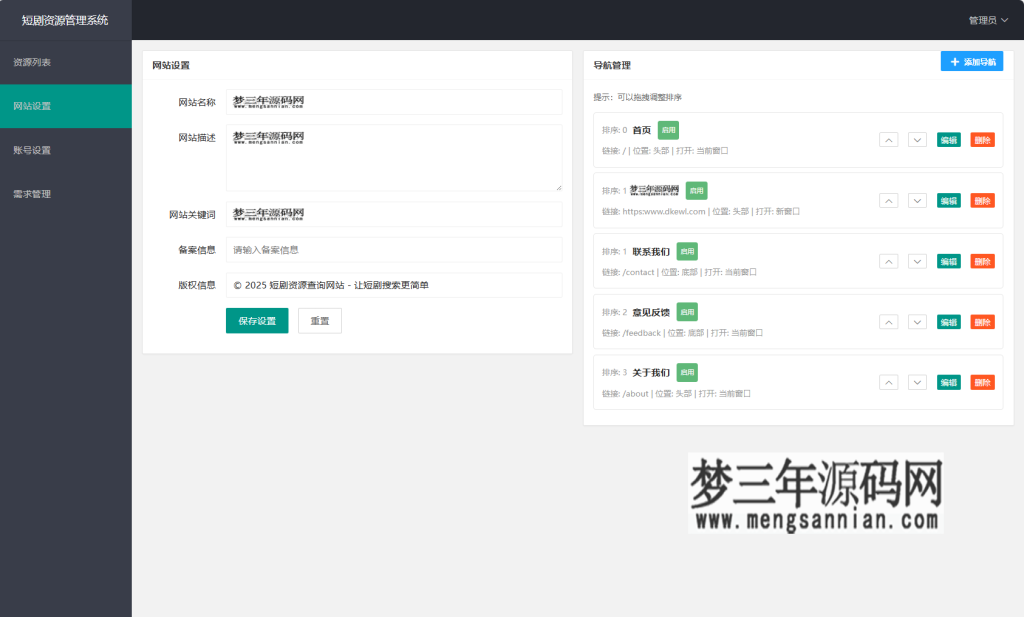Move 联系我们 navigation item up
1024x617 pixels.
point(888,261)
